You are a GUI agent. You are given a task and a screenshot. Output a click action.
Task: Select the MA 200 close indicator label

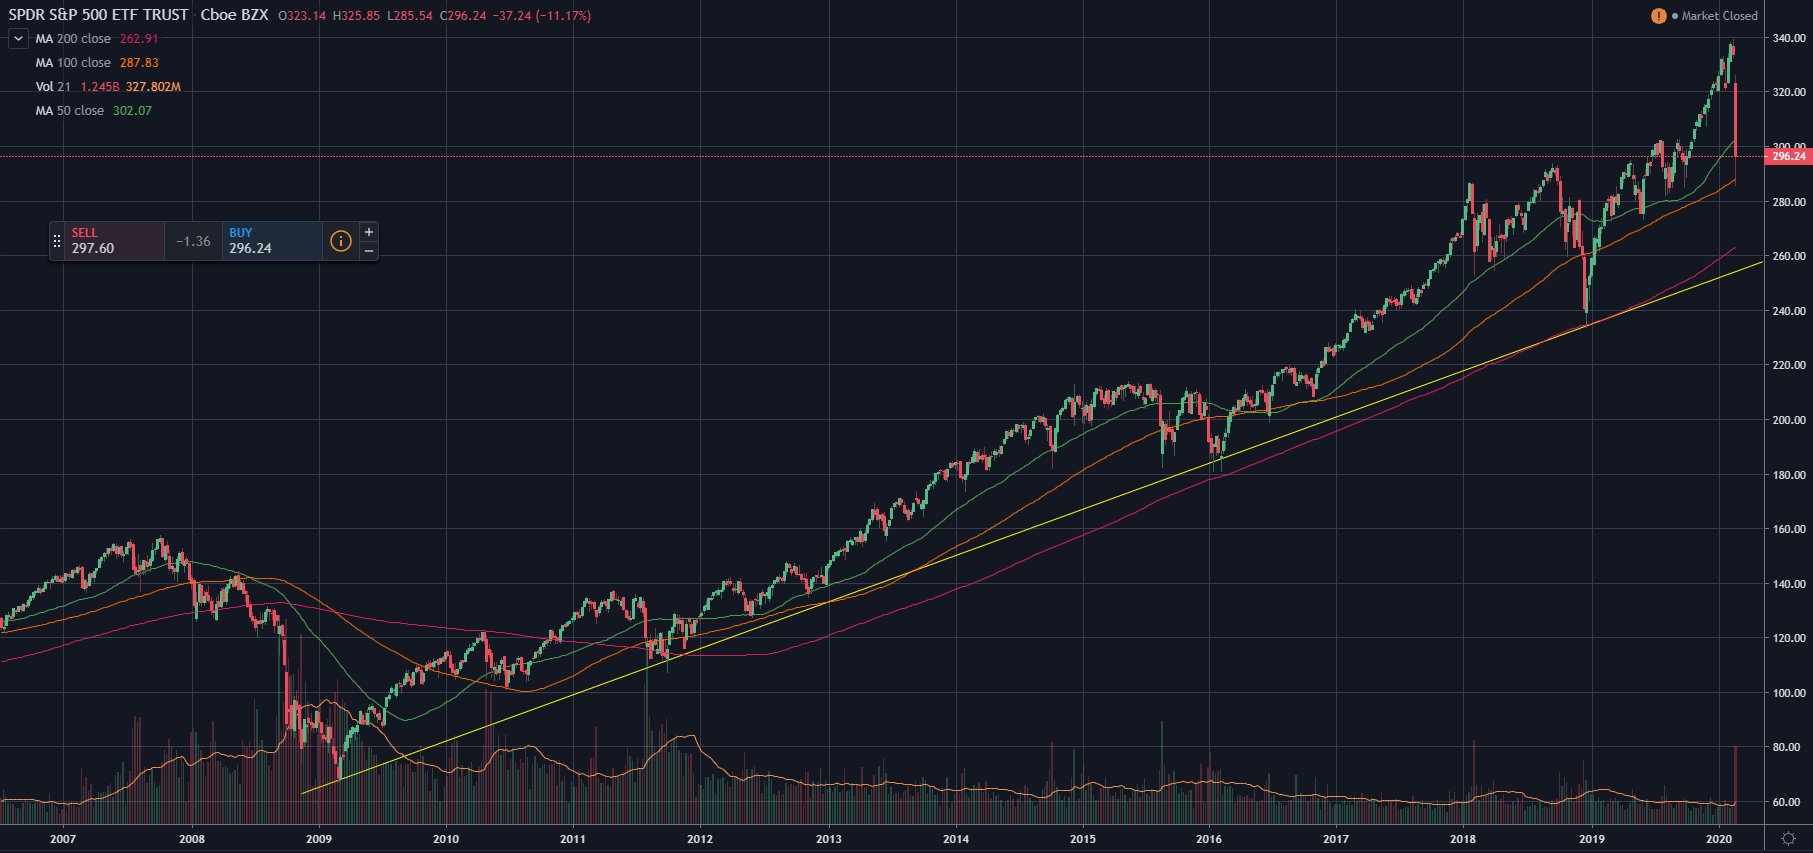(x=73, y=39)
